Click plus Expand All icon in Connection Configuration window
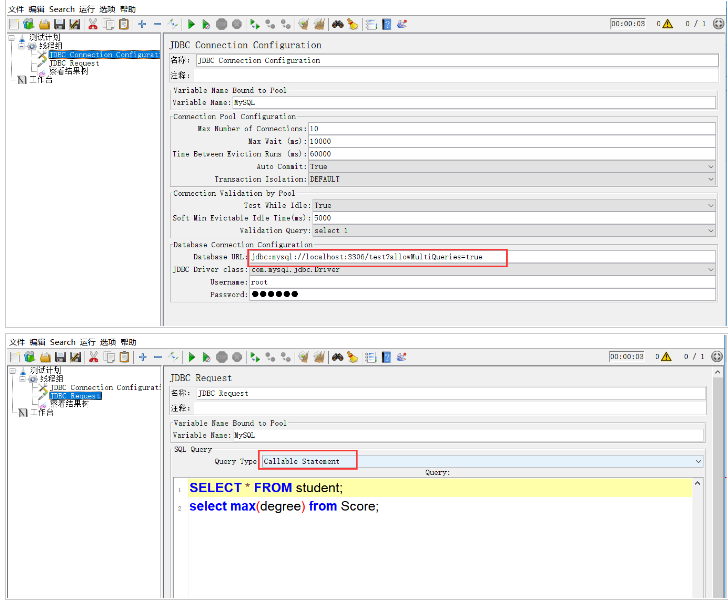The image size is (728, 603). tap(142, 24)
